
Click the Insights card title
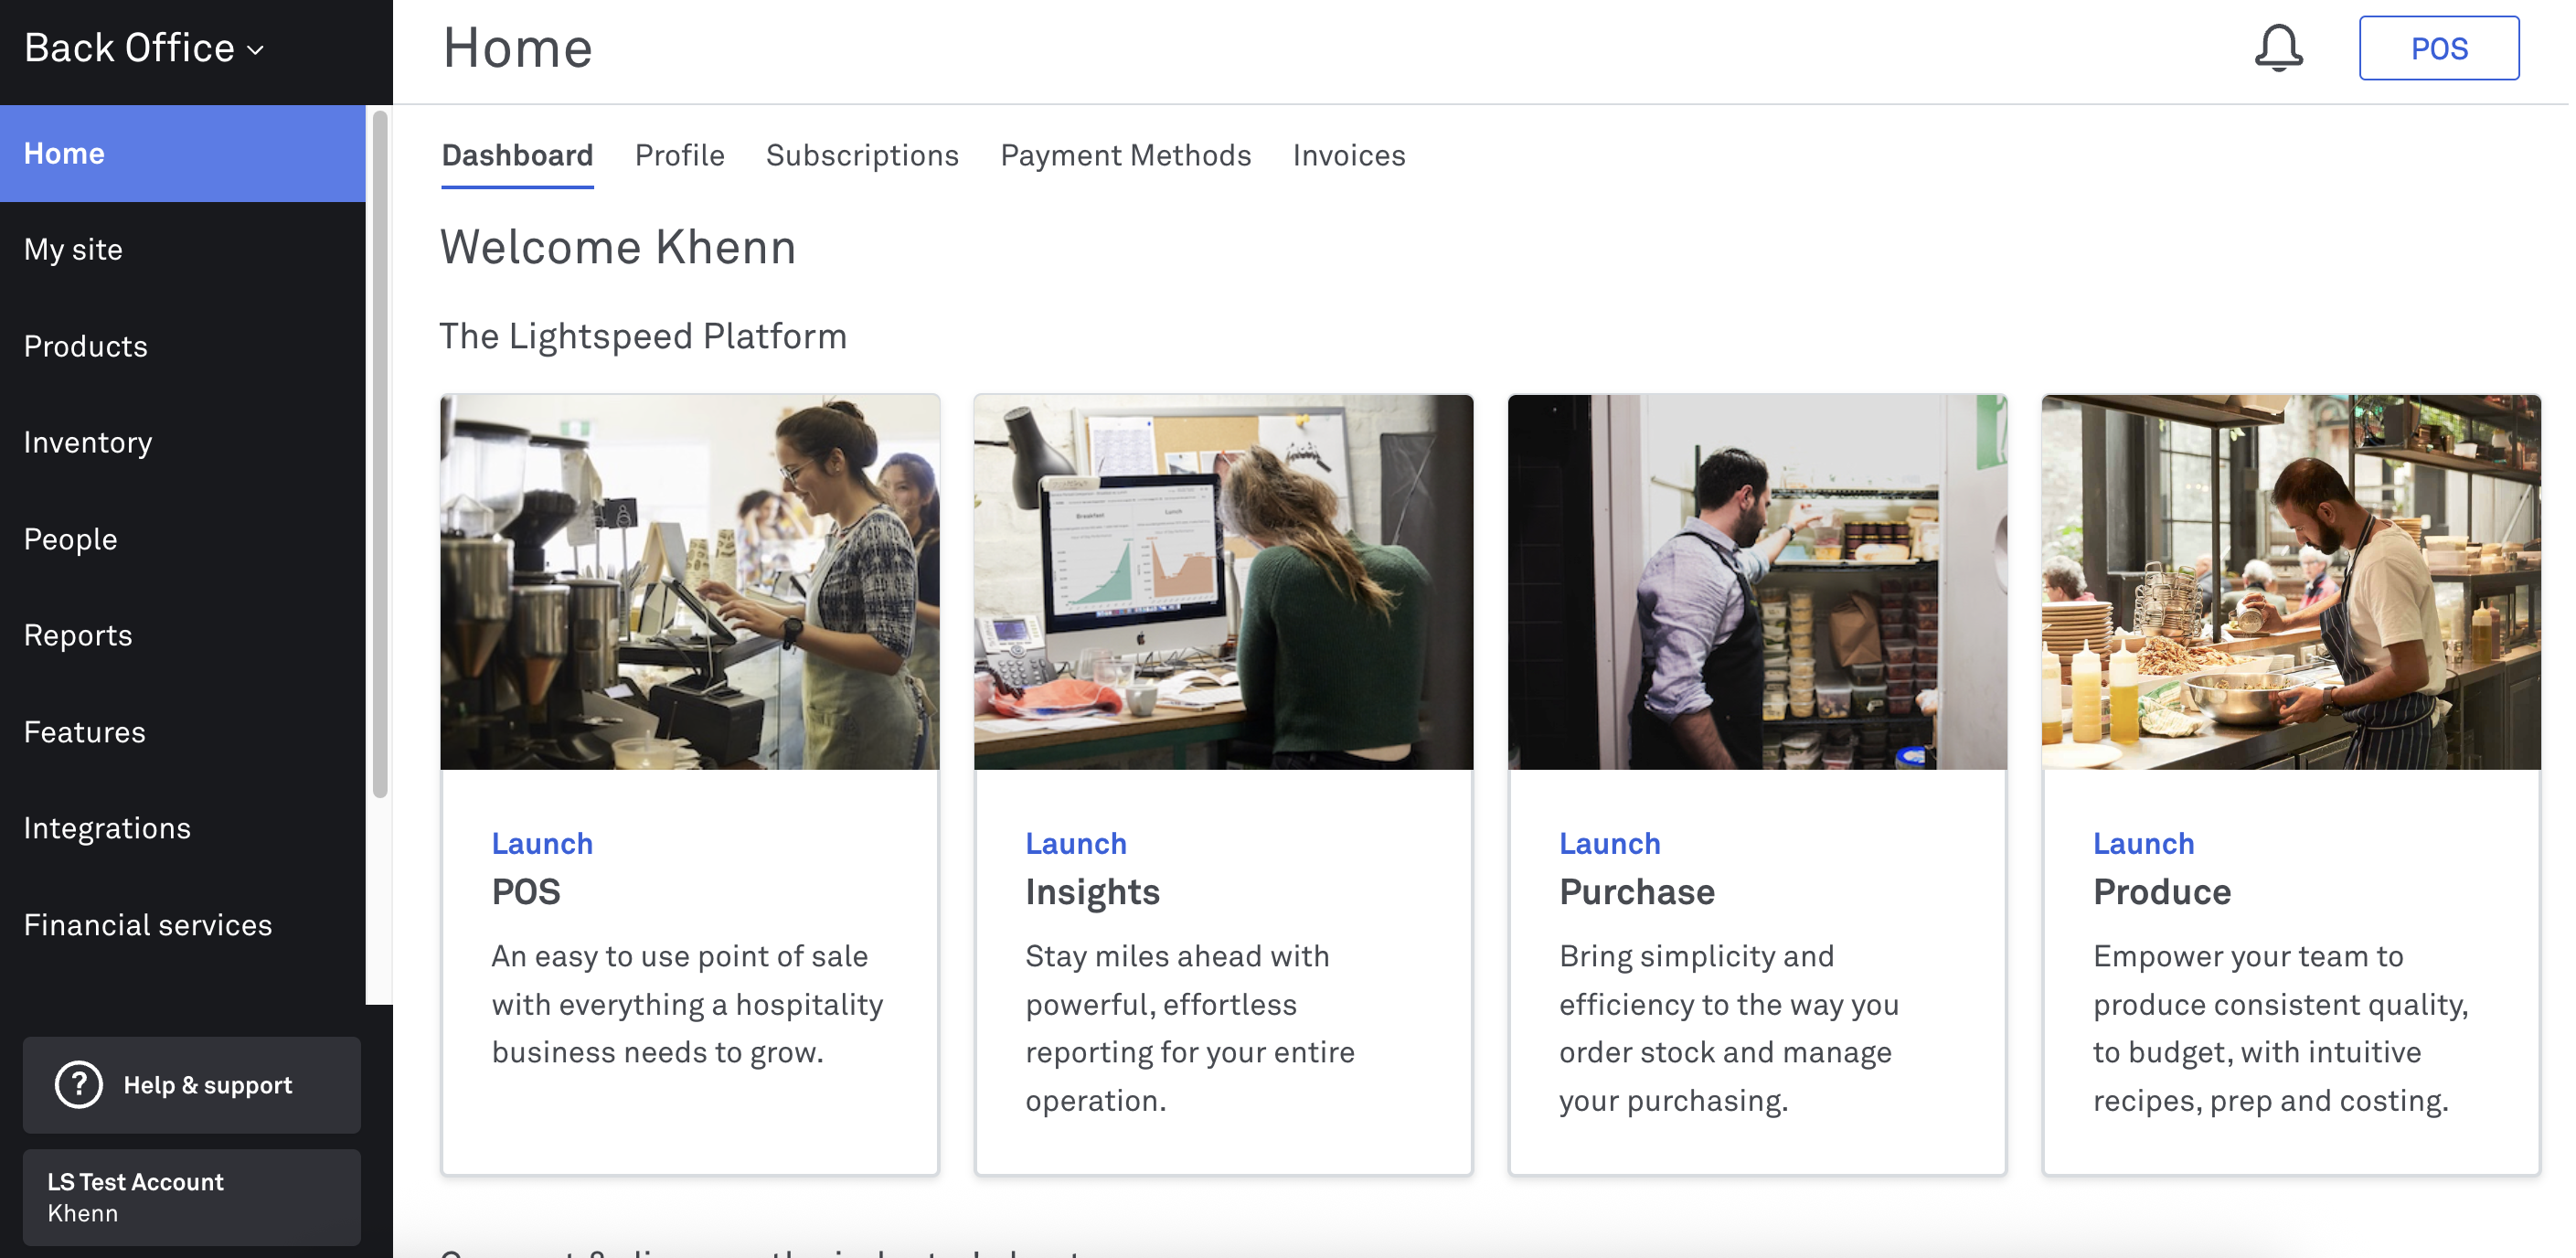1092,891
